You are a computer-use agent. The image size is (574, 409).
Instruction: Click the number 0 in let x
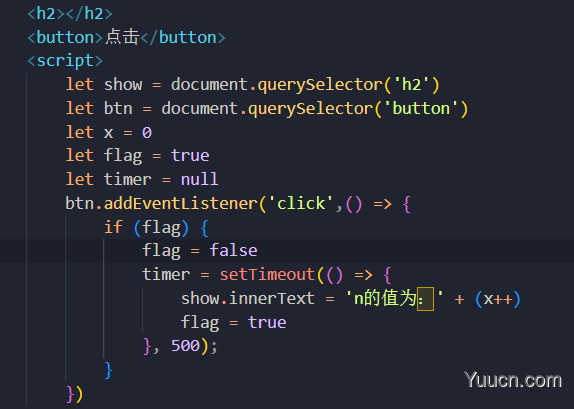[x=147, y=133]
